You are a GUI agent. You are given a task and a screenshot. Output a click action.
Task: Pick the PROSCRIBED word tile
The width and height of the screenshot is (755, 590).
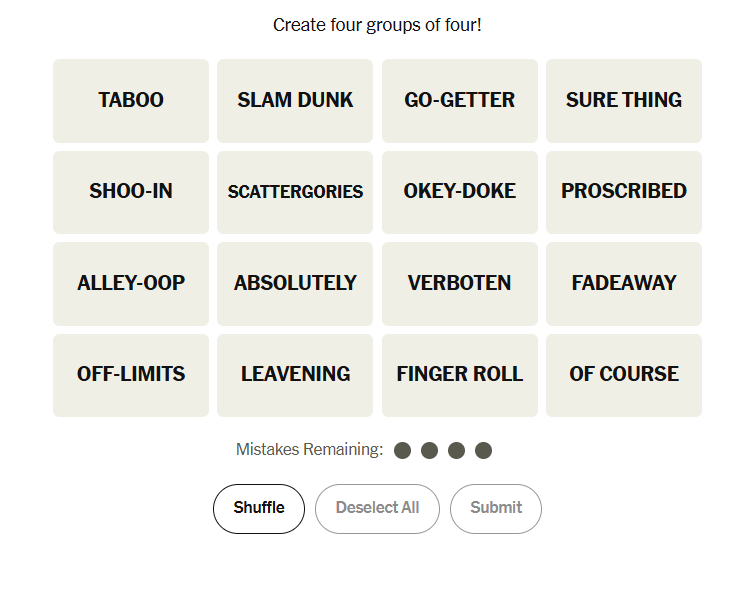pyautogui.click(x=624, y=191)
